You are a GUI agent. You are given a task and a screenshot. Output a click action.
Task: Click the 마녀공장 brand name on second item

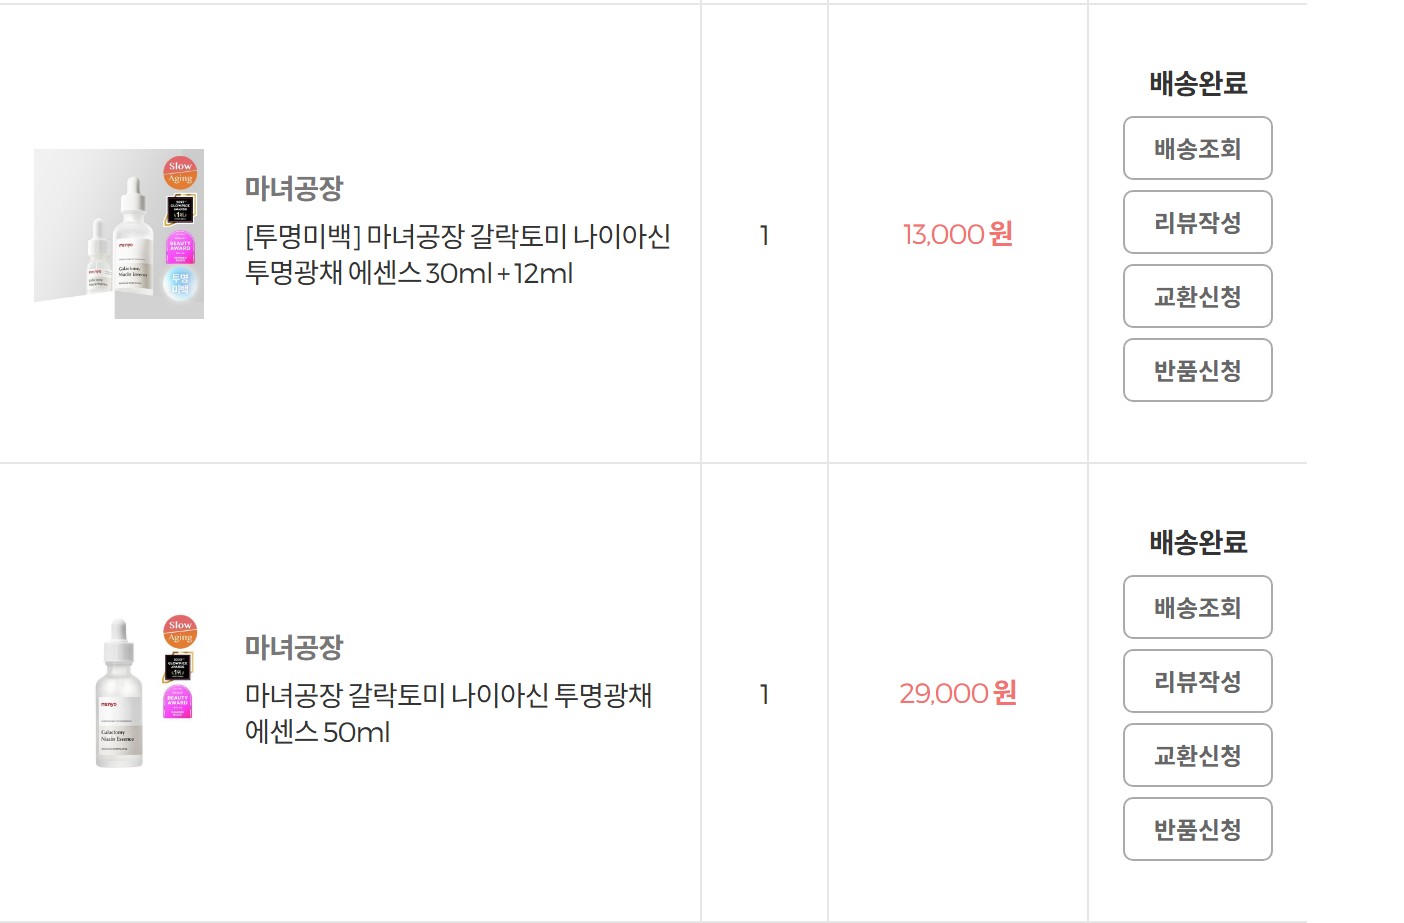294,647
